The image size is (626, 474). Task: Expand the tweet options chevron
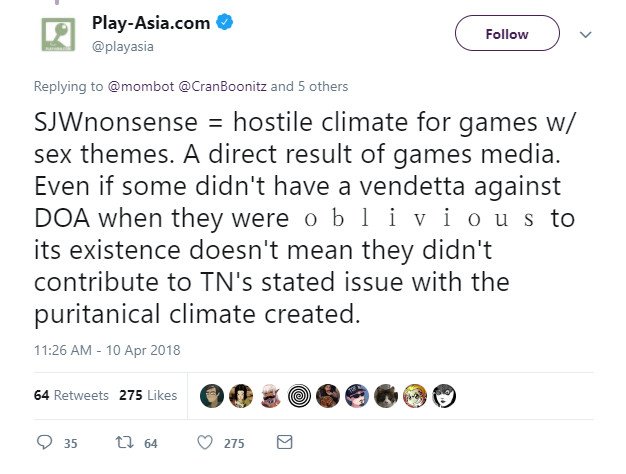(585, 35)
